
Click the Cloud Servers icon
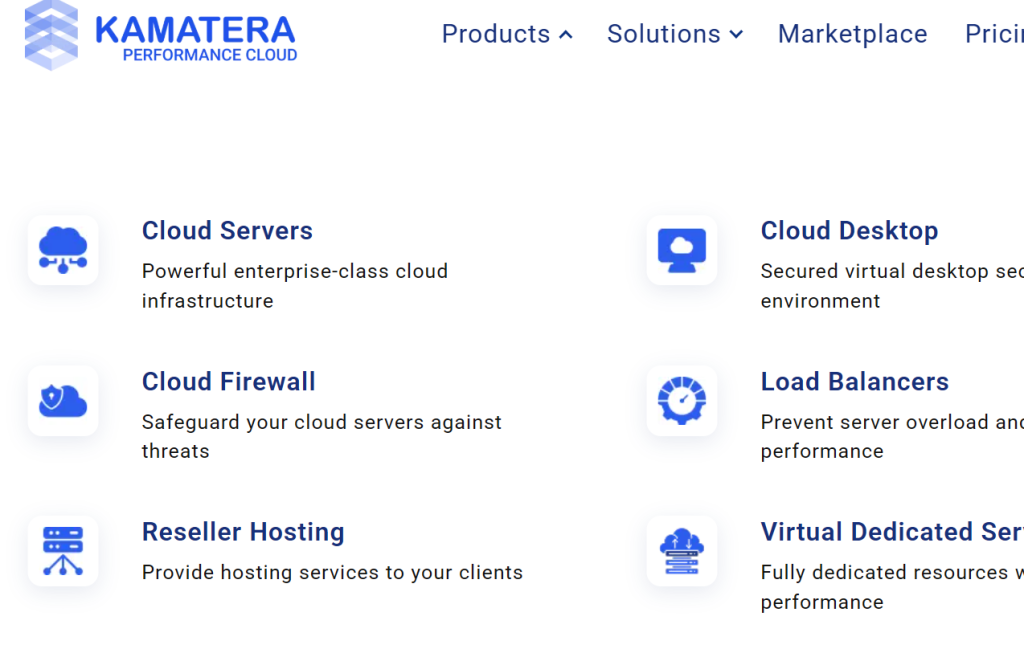pyautogui.click(x=63, y=250)
